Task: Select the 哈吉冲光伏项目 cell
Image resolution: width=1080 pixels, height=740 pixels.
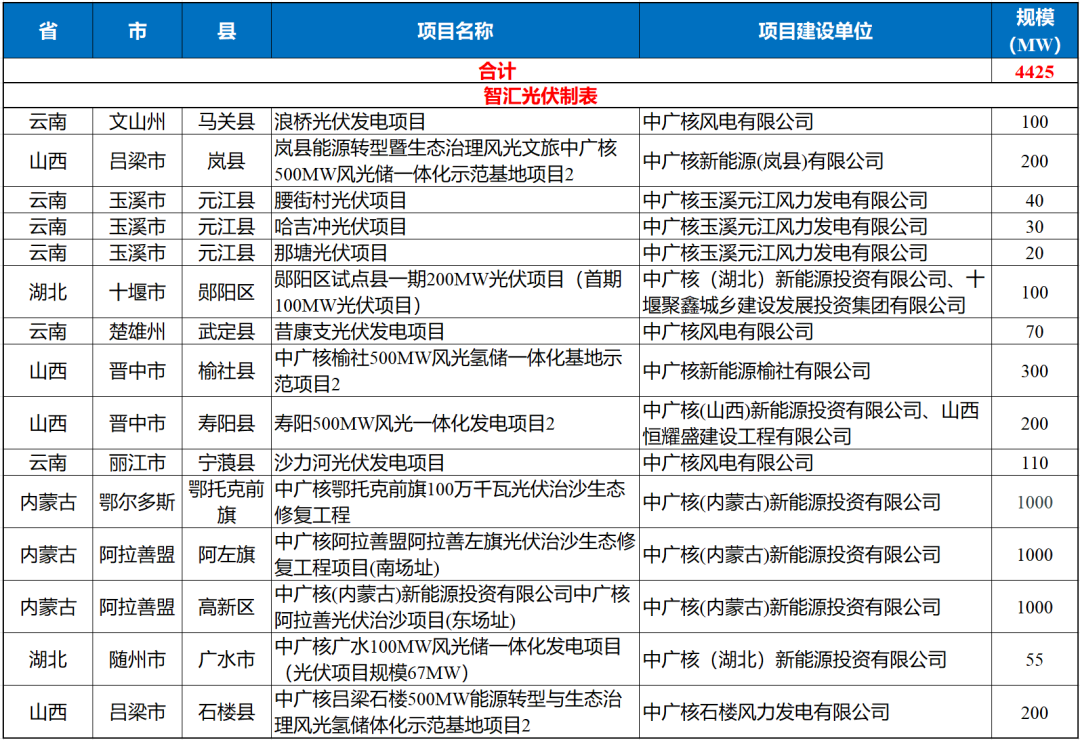Action: pos(455,226)
